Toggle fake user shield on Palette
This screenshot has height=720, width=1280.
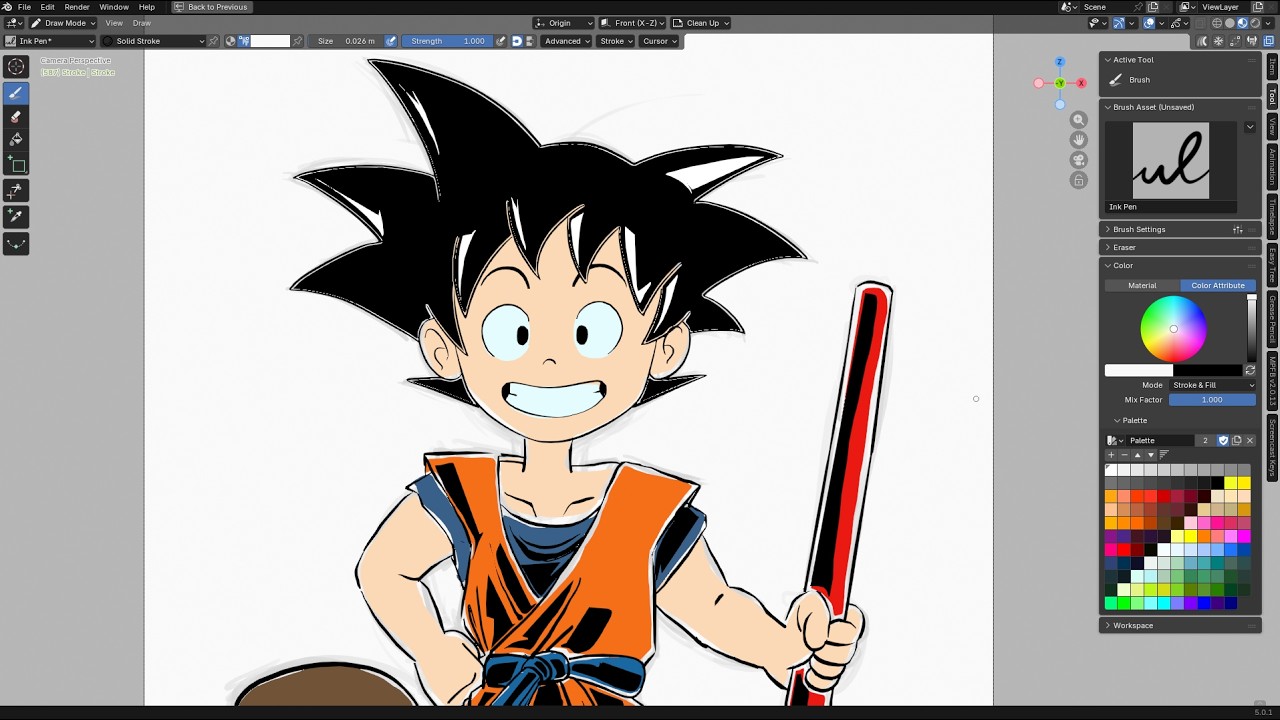(1223, 440)
